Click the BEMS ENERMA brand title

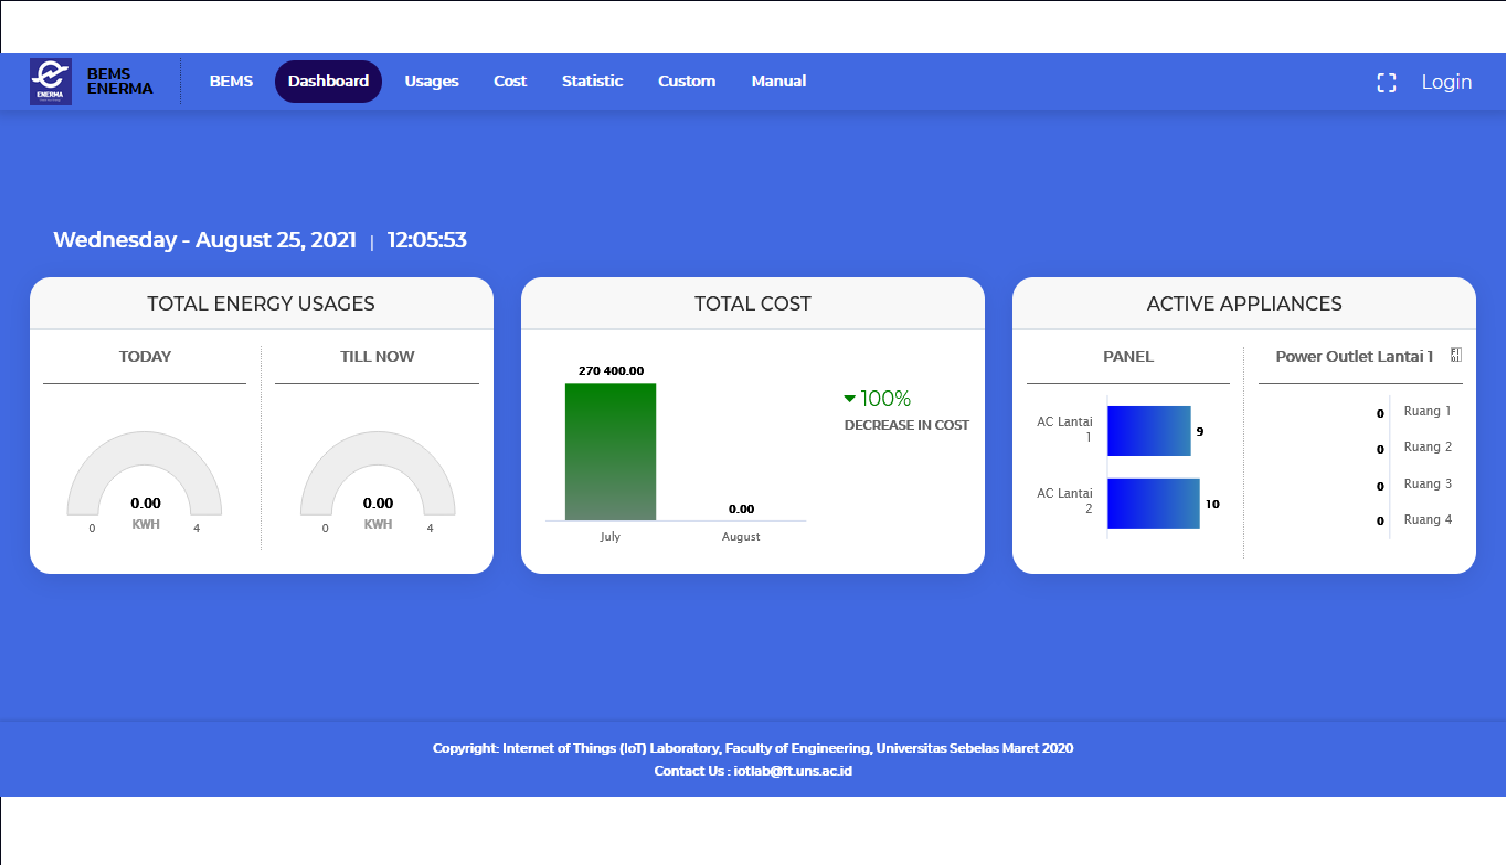[x=119, y=81]
